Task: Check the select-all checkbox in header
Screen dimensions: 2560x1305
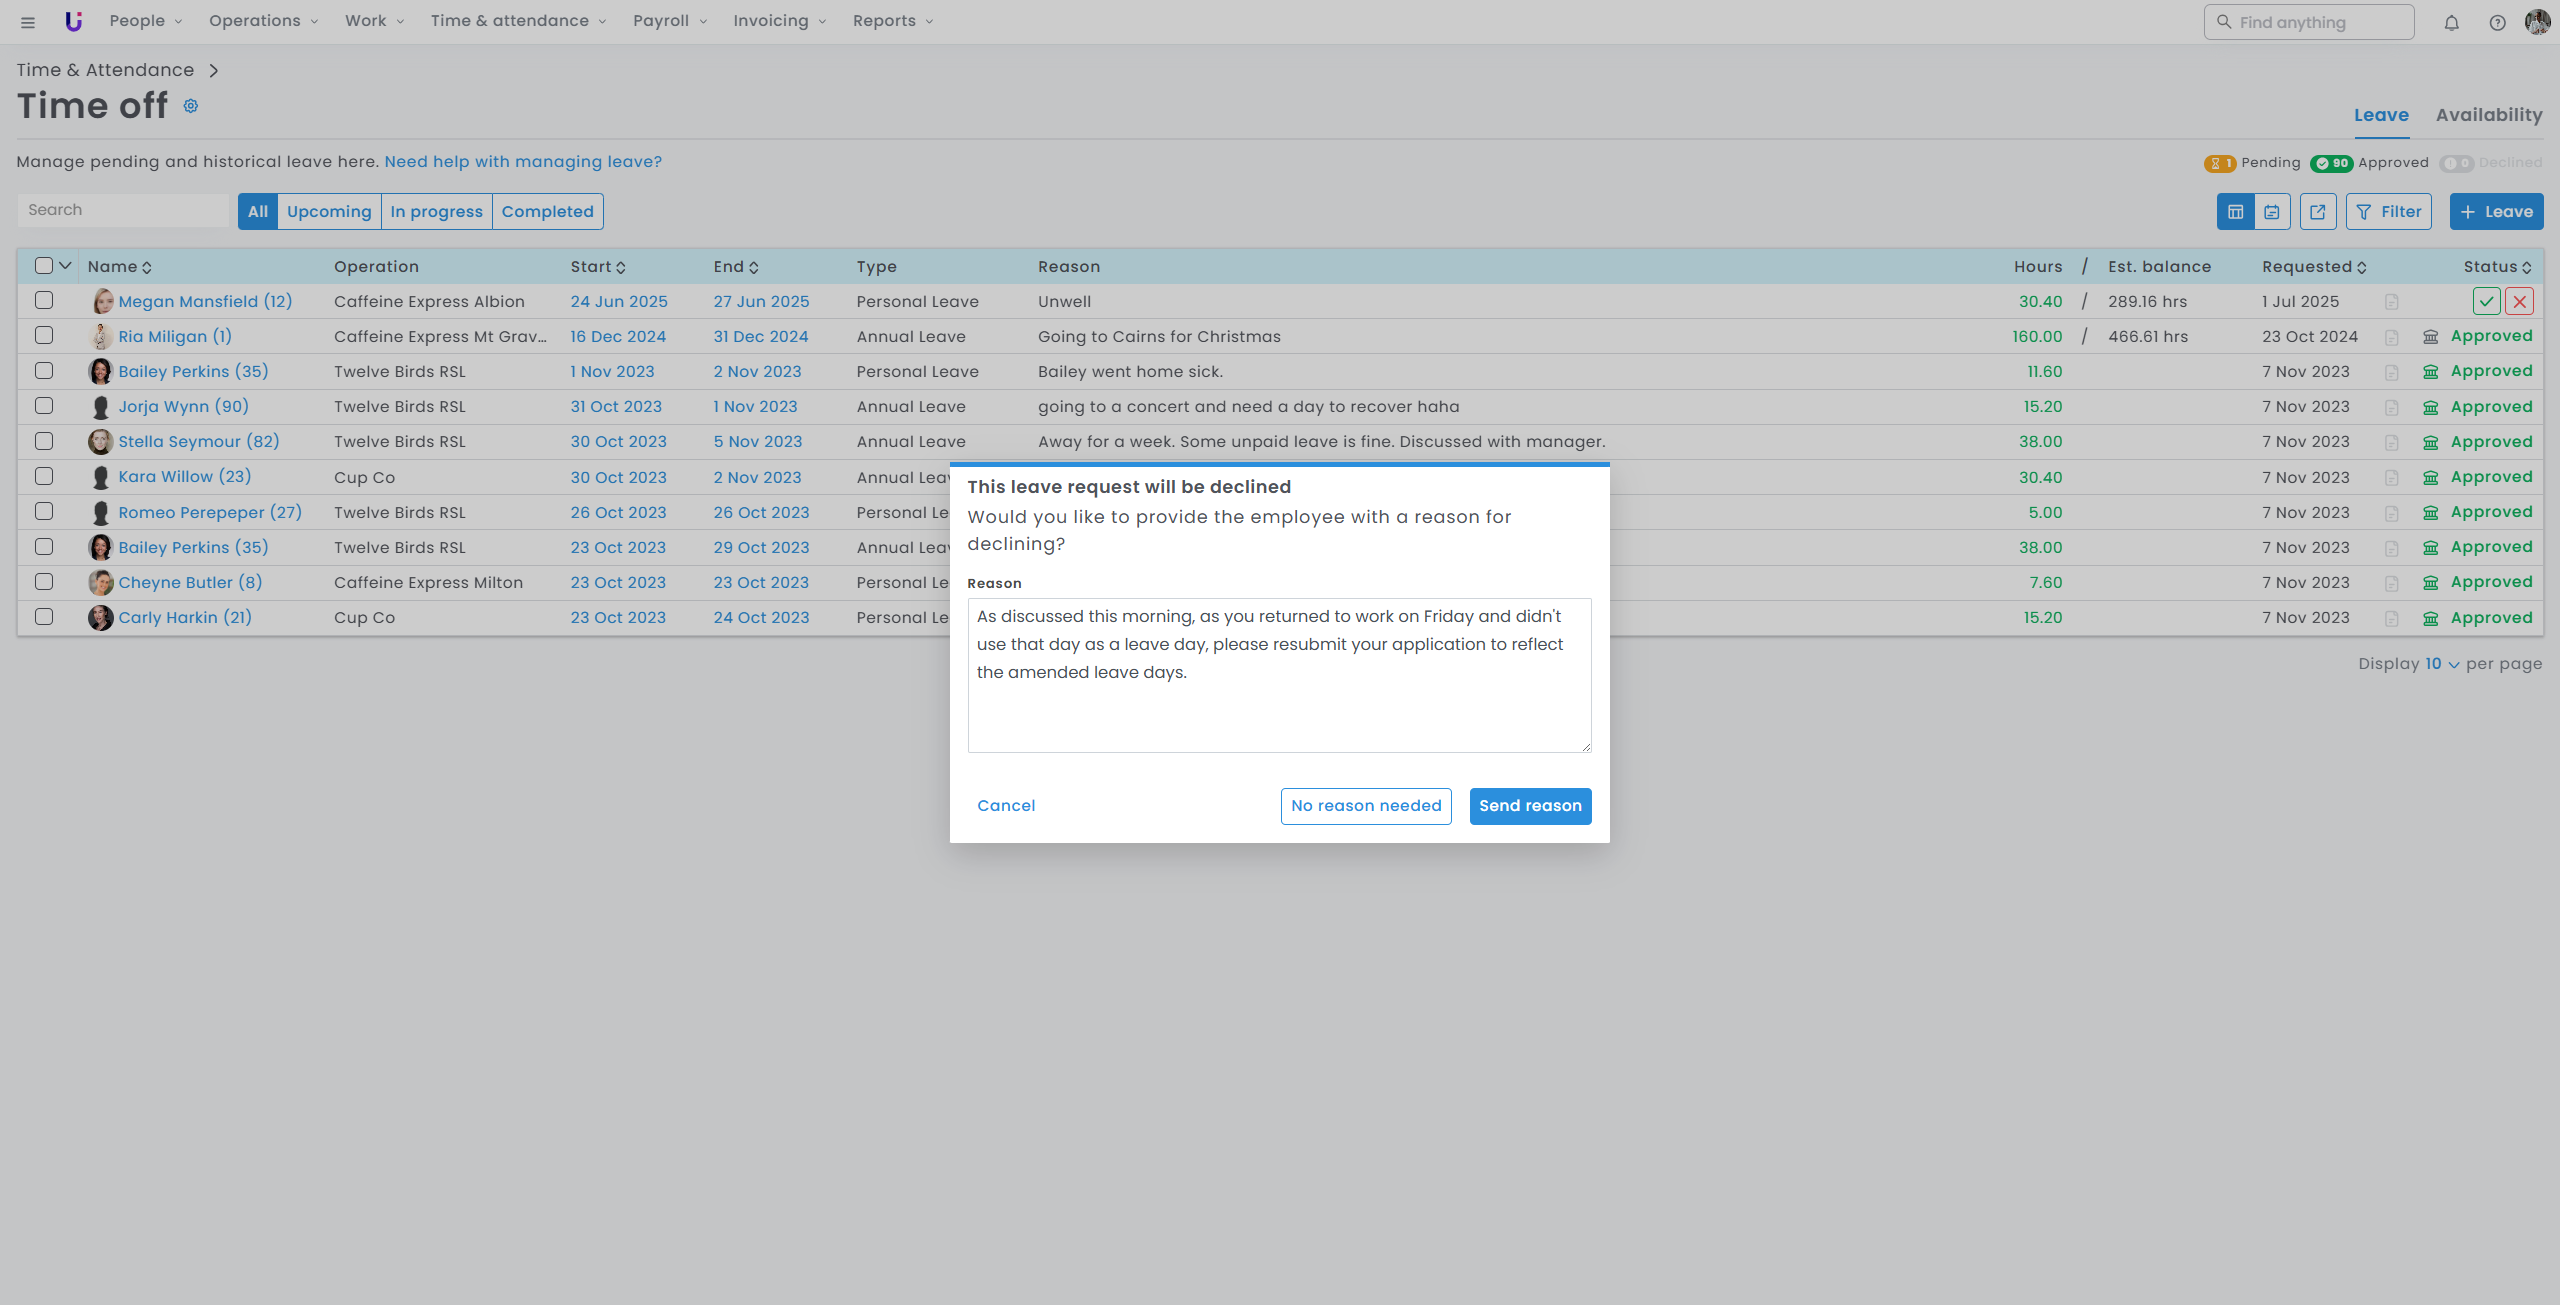Action: pos(44,266)
